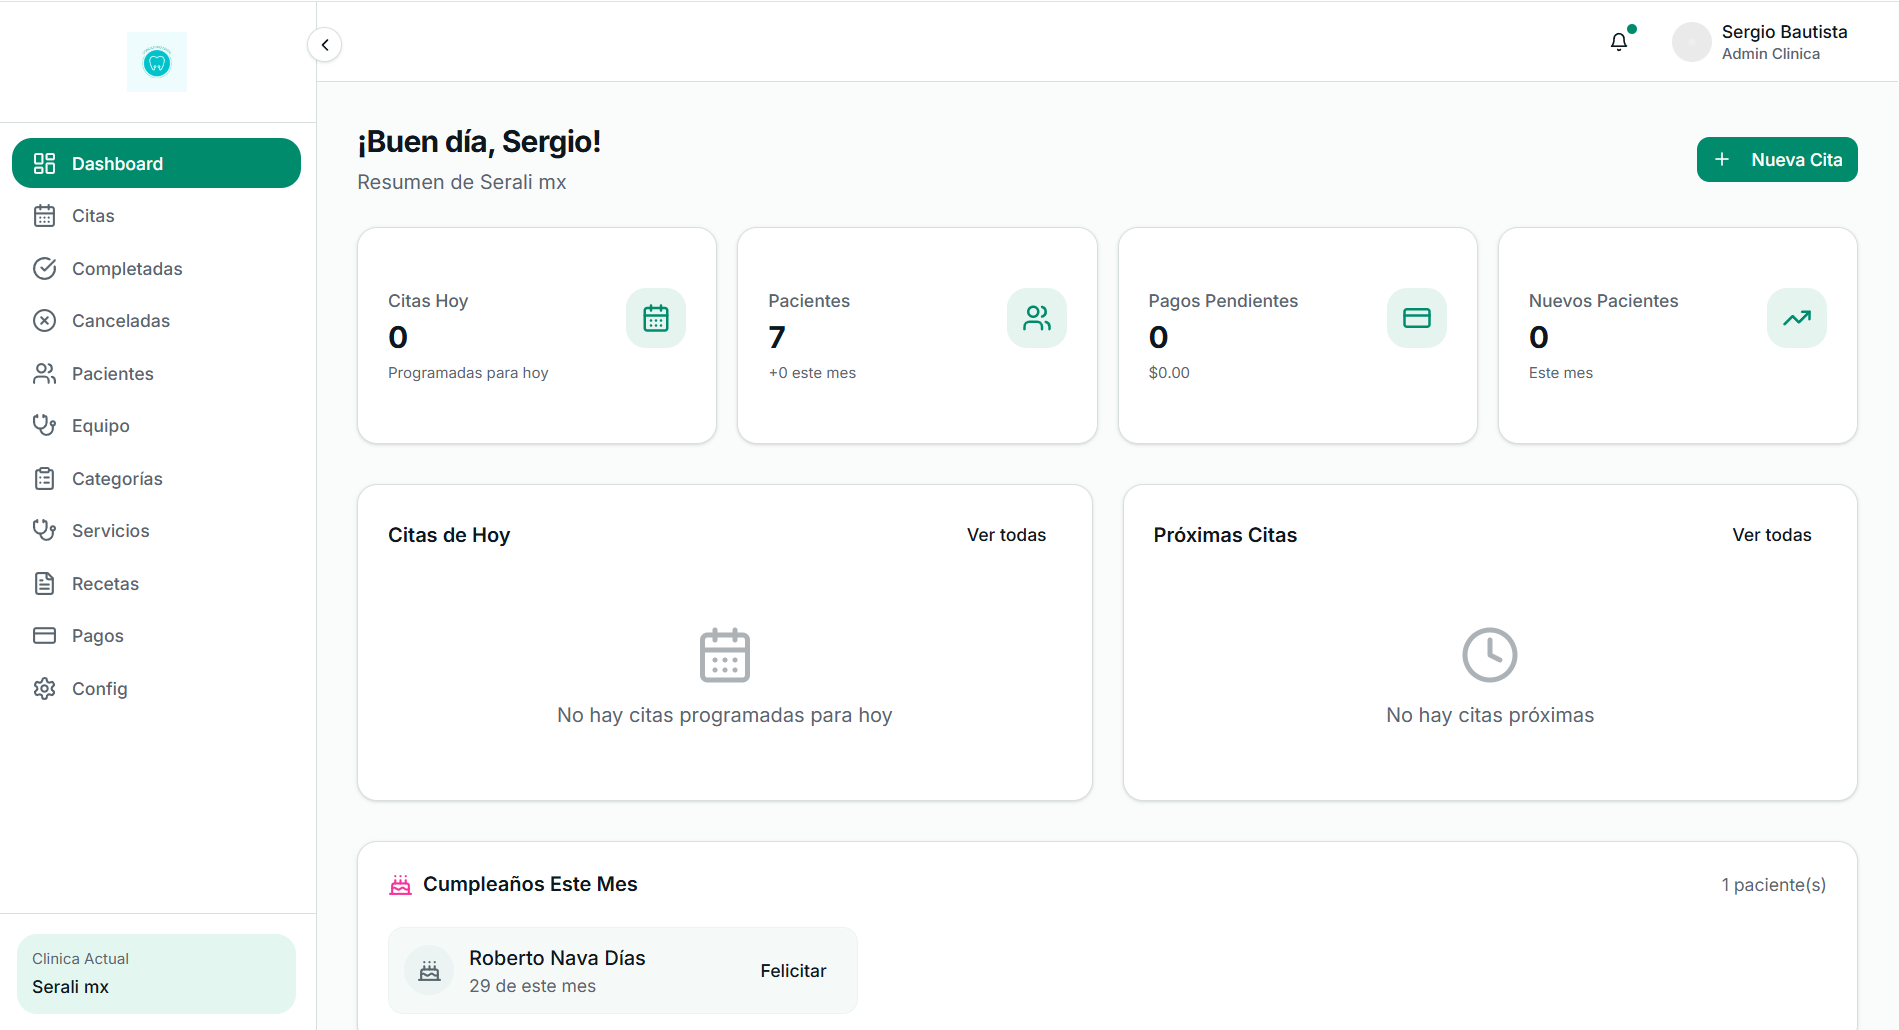This screenshot has height=1030, width=1899.
Task: Open the notifications bell icon
Action: pyautogui.click(x=1619, y=42)
